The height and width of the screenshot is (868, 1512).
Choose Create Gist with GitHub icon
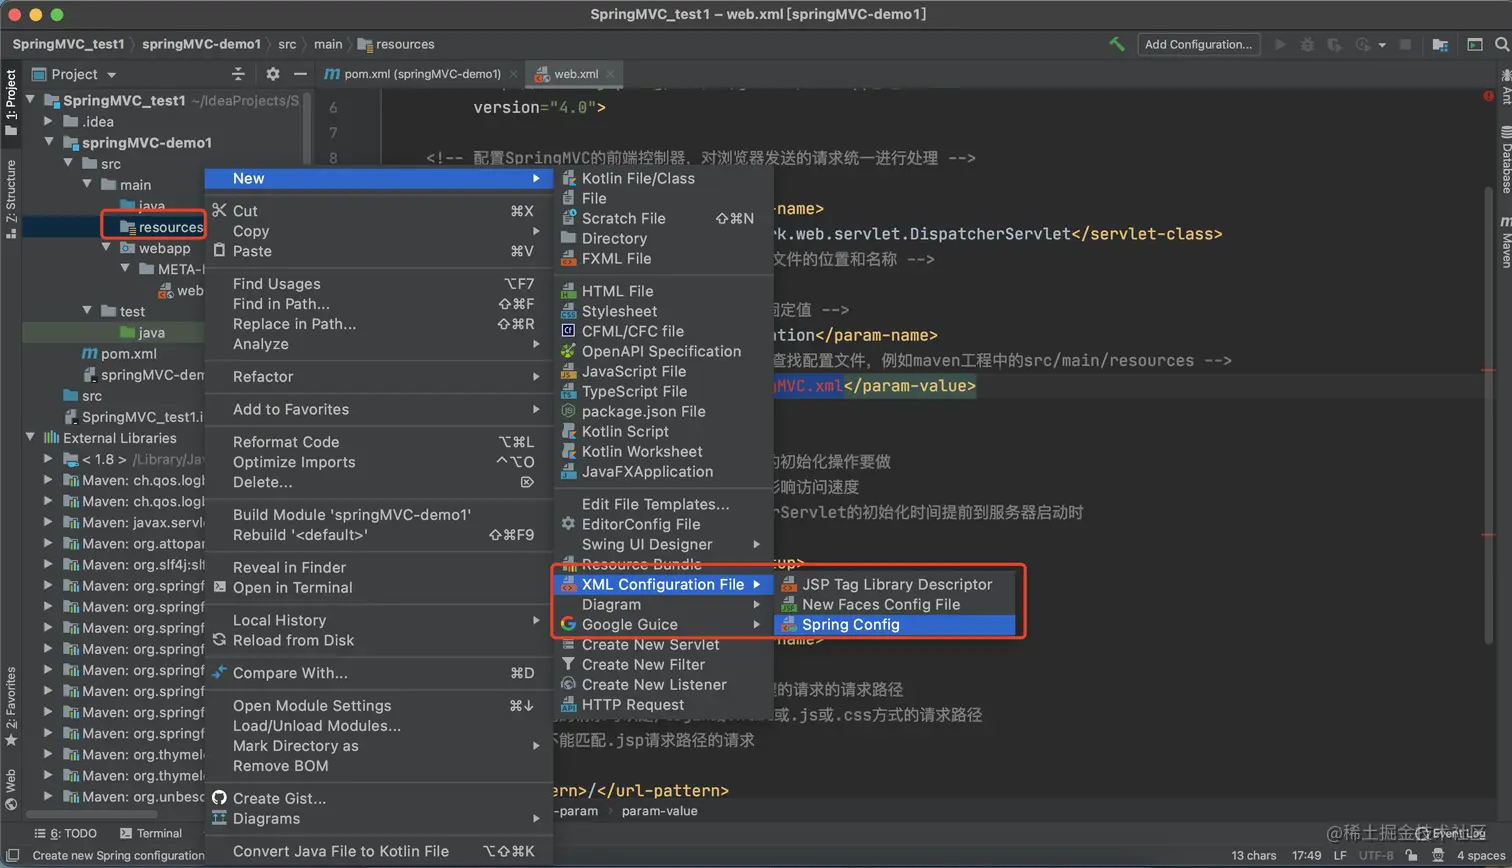click(x=378, y=798)
